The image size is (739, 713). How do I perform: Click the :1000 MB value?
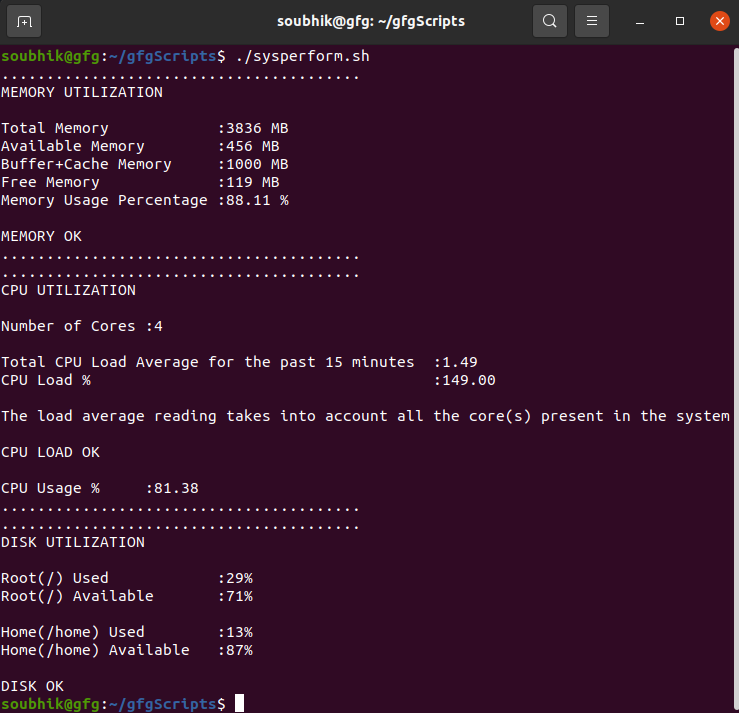pyautogui.click(x=253, y=164)
